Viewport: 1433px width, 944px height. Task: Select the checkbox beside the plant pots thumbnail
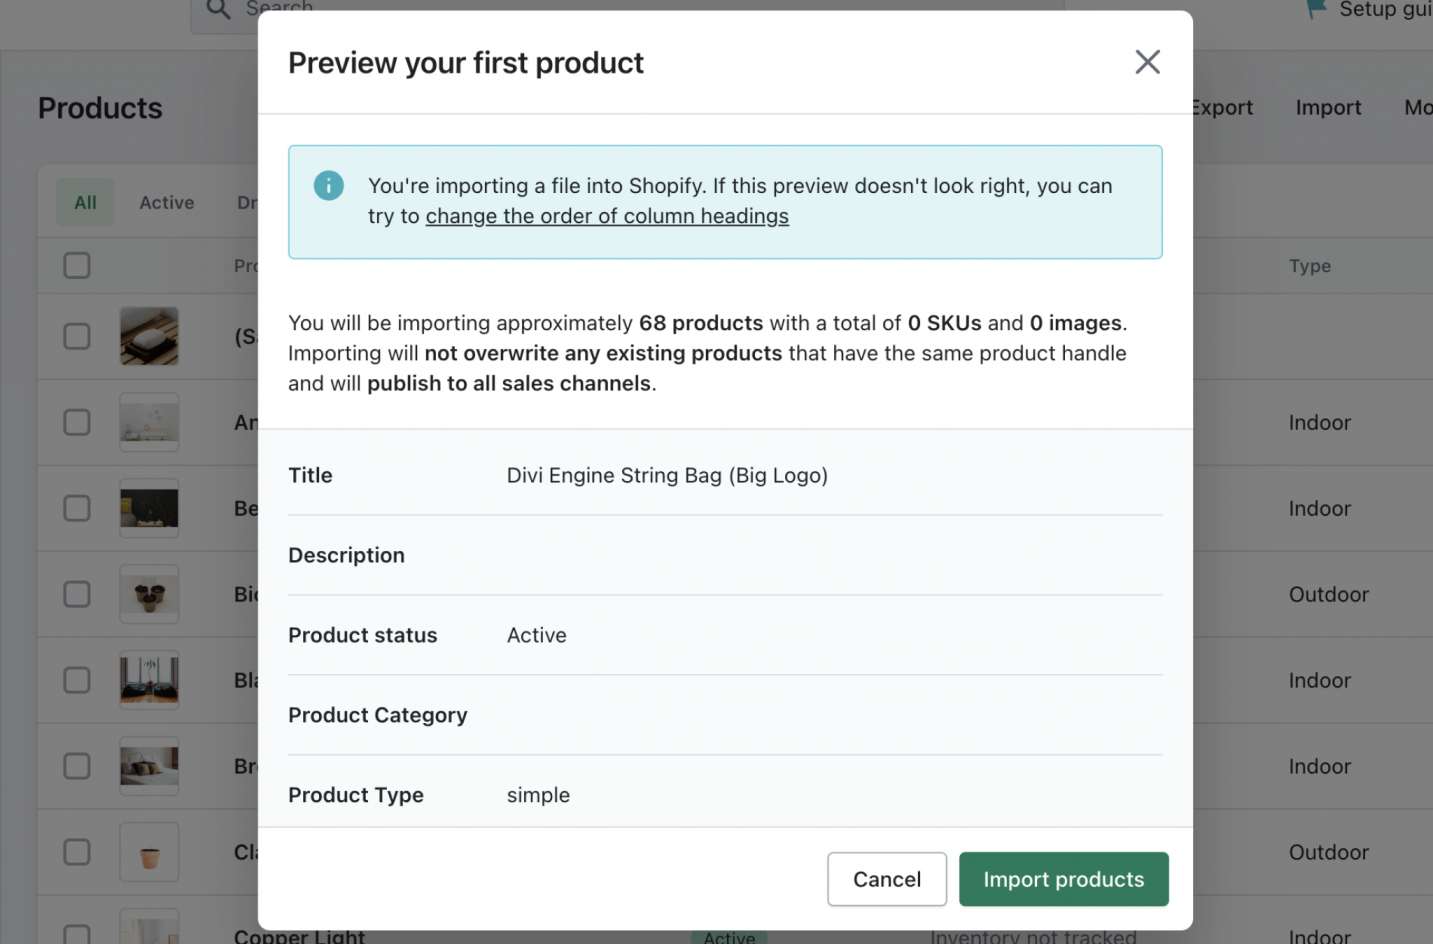coord(77,594)
